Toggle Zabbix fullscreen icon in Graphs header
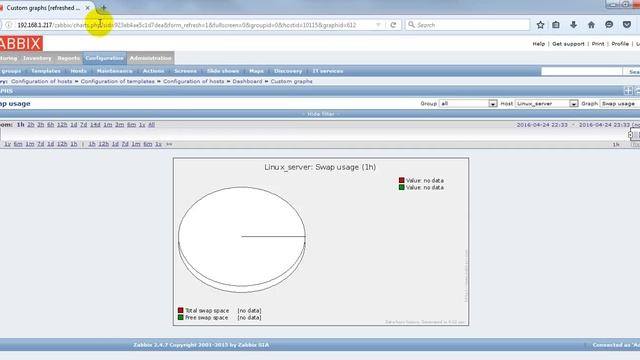 (628, 91)
